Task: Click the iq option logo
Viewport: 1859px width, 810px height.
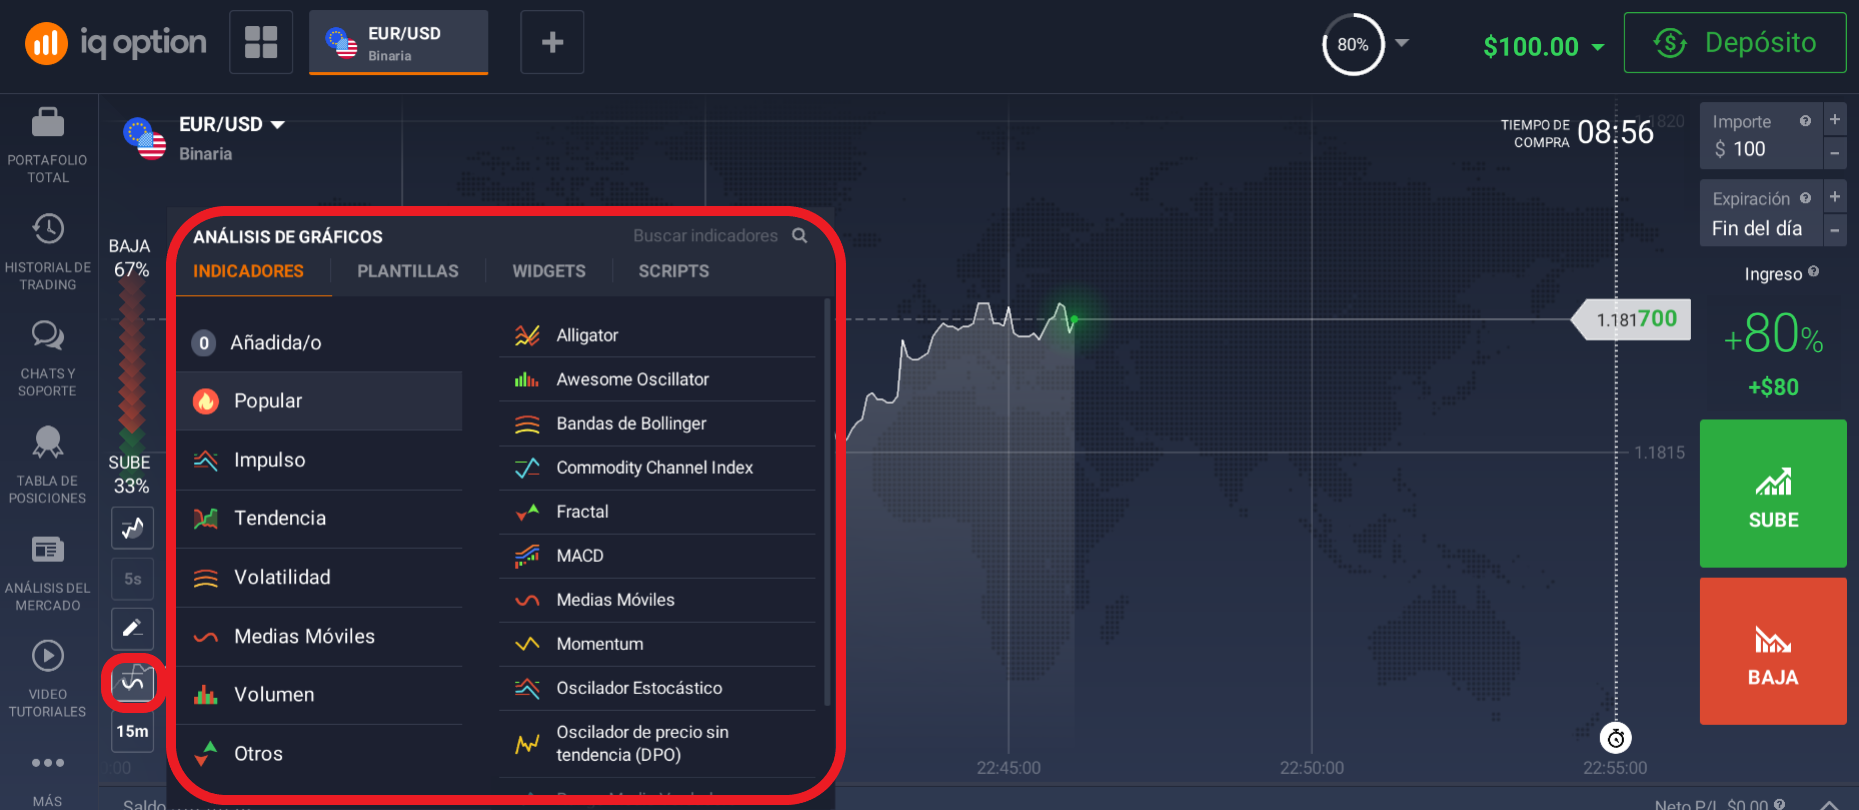Action: [116, 43]
